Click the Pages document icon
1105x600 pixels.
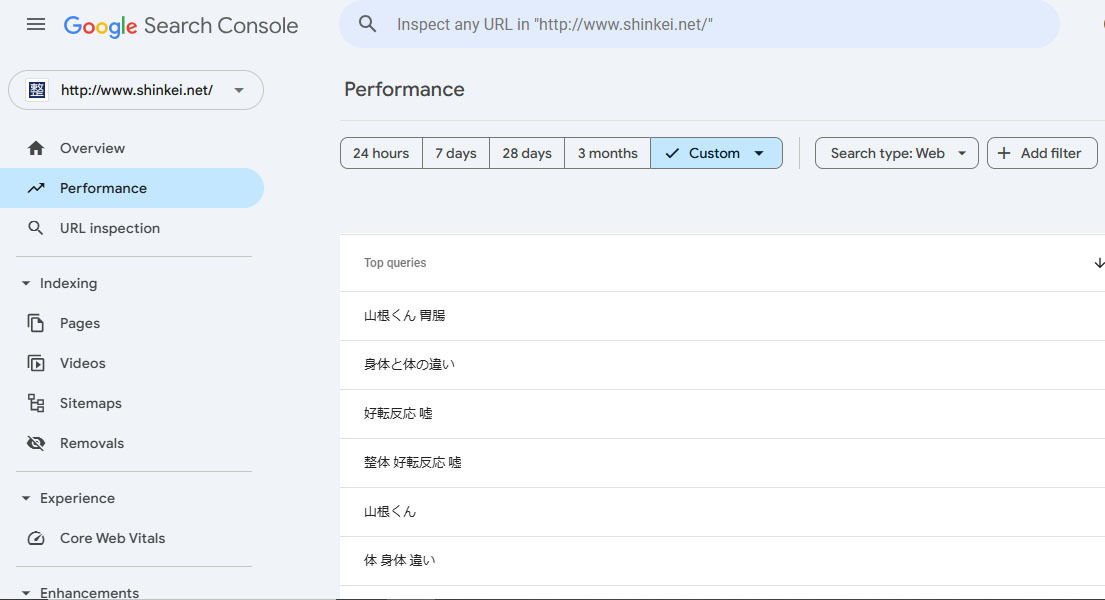click(36, 323)
